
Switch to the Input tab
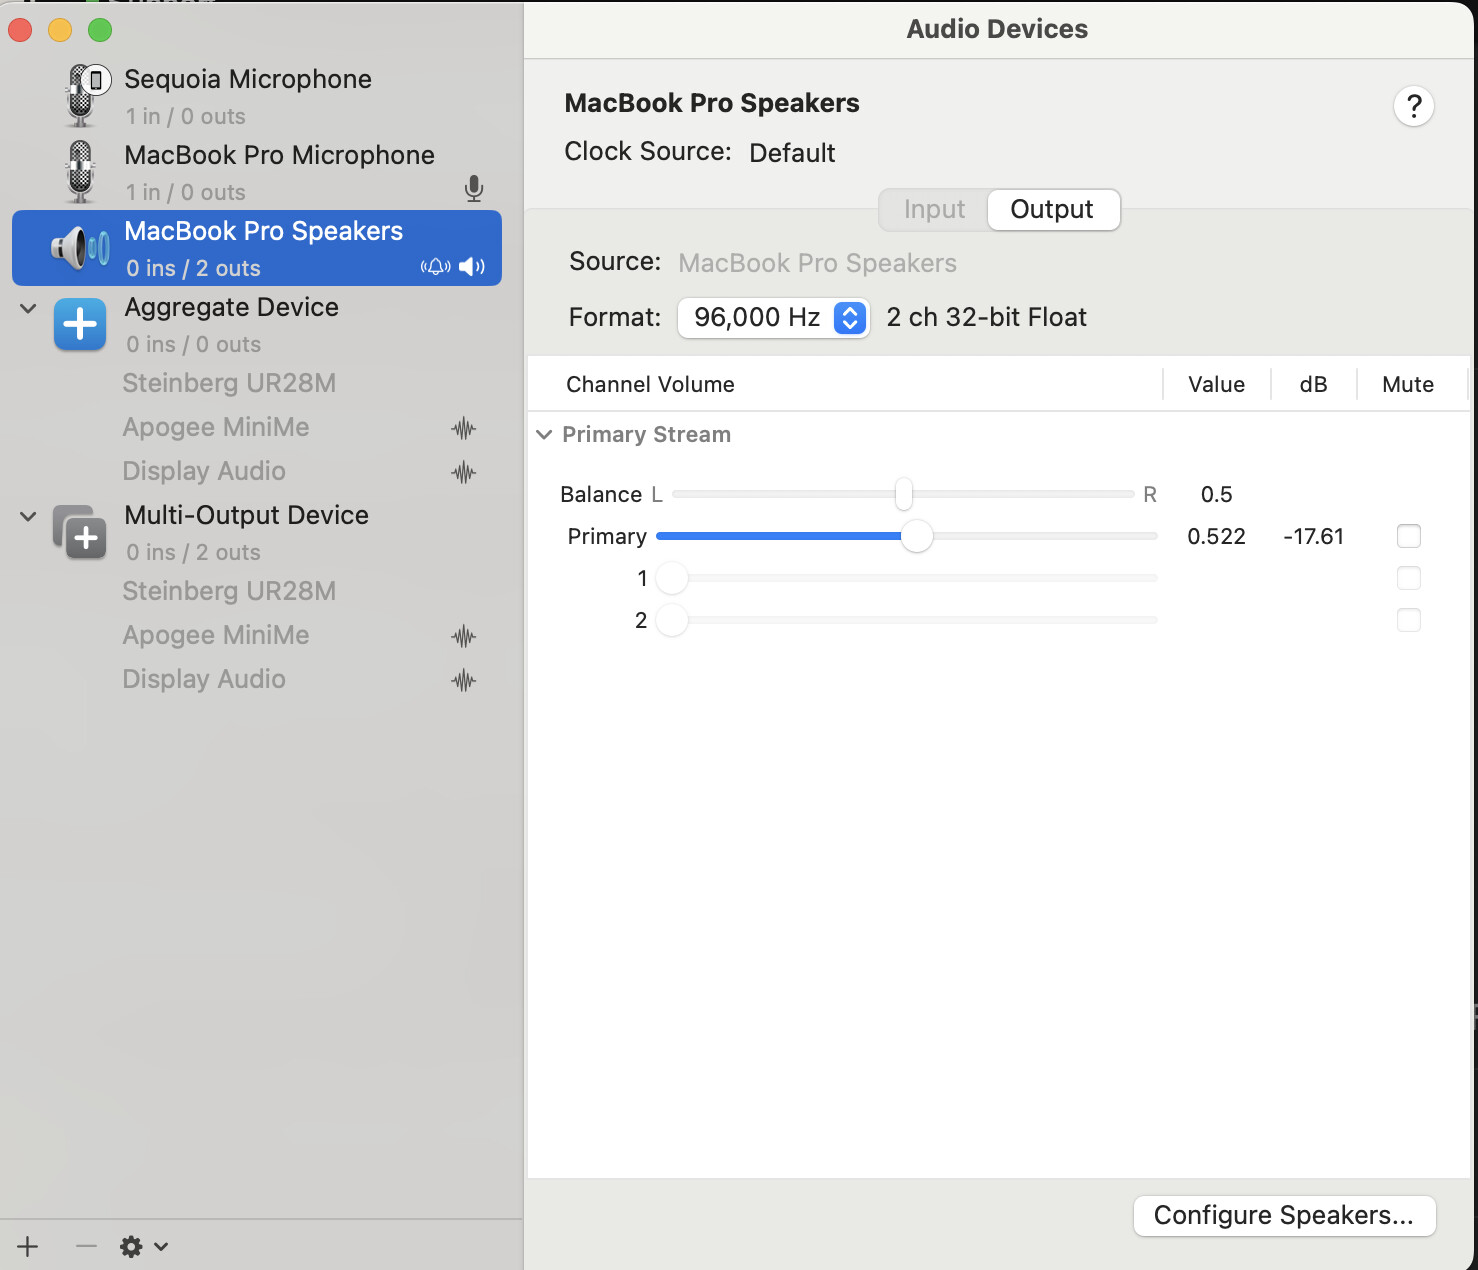[x=934, y=209]
